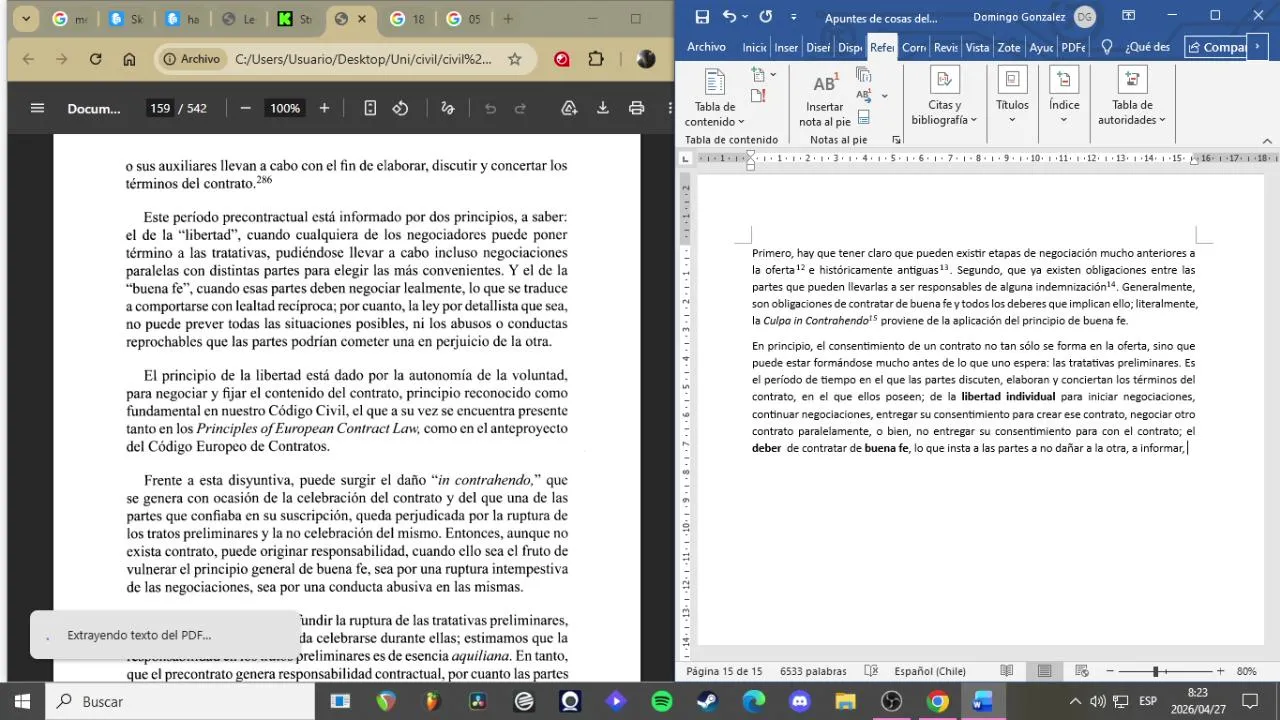Click the lightbulb Qué desea hacer icon
1280x720 pixels.
(1107, 47)
